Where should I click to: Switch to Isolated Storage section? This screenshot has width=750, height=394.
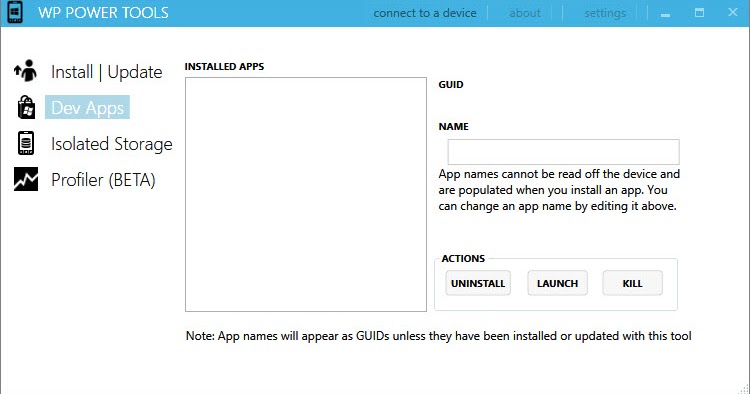(112, 144)
